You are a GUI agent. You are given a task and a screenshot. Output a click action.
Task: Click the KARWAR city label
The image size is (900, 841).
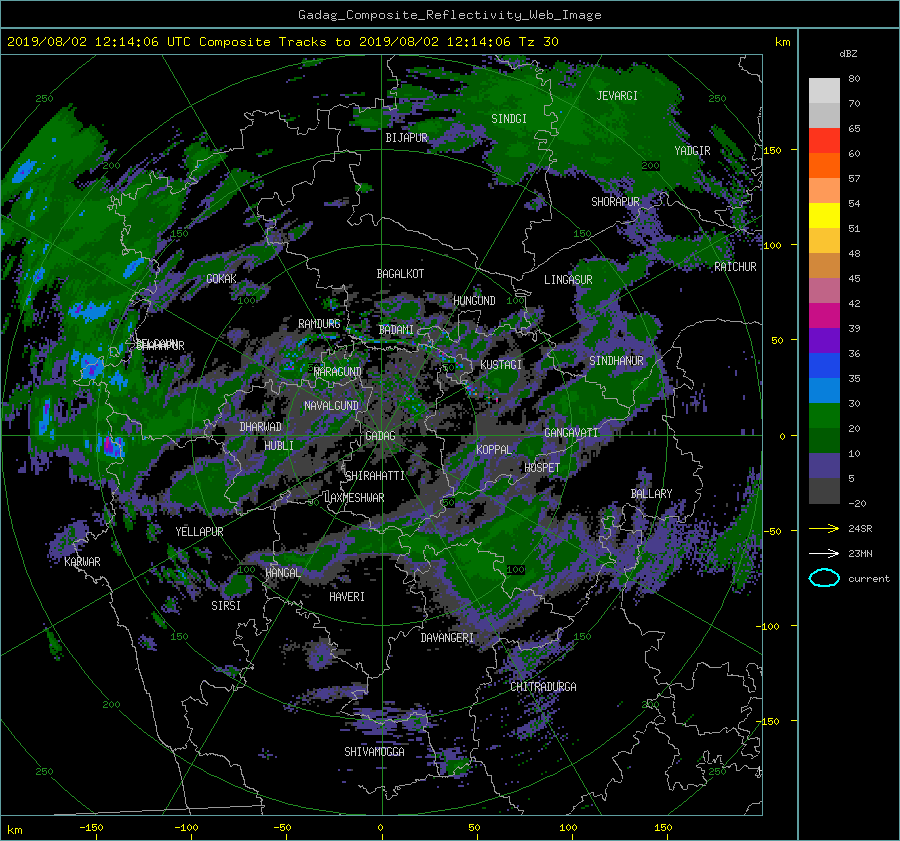tap(82, 562)
